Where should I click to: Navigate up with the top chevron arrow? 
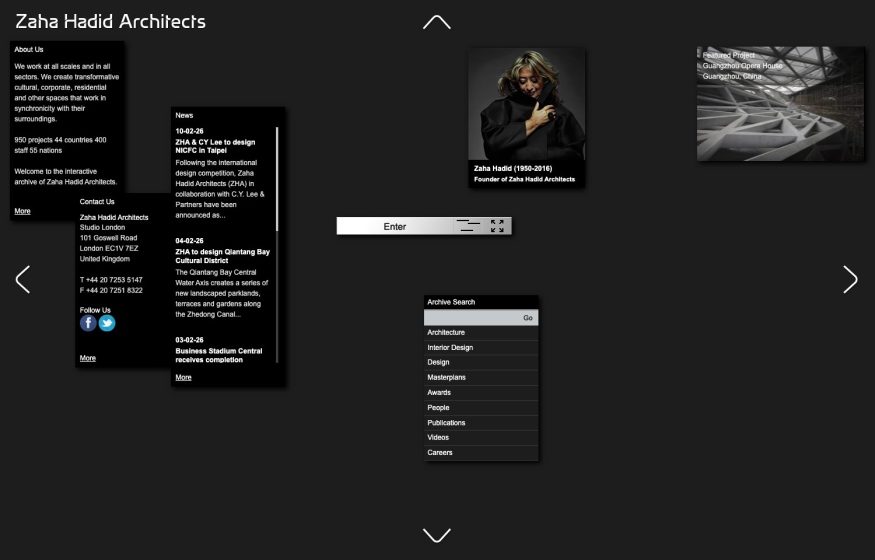coord(437,22)
